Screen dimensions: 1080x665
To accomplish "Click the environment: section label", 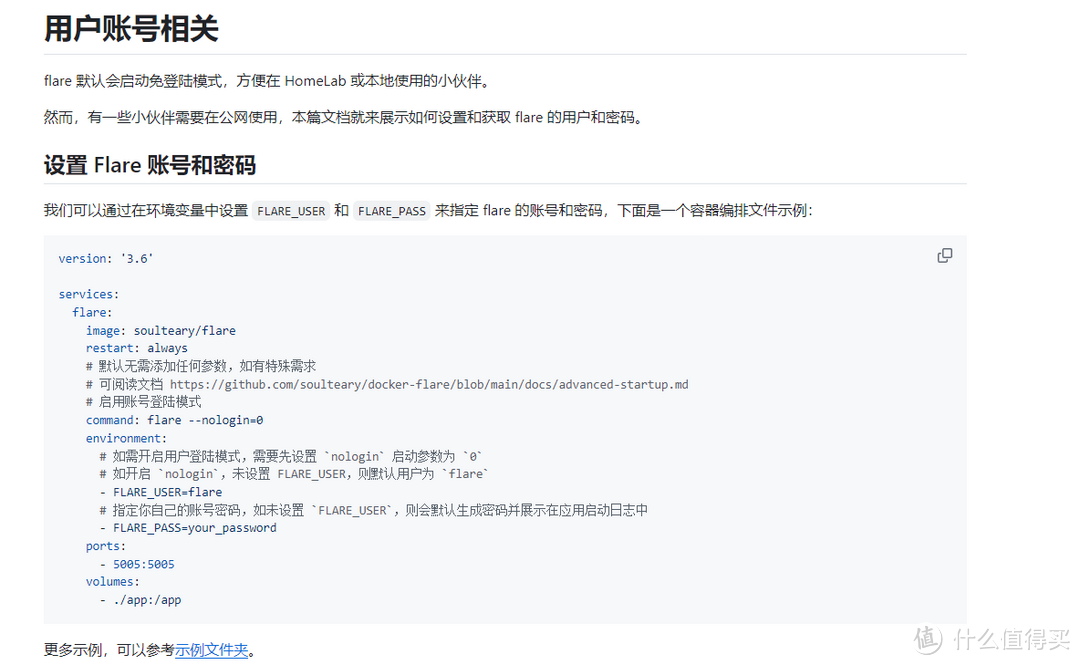I will click(x=125, y=437).
